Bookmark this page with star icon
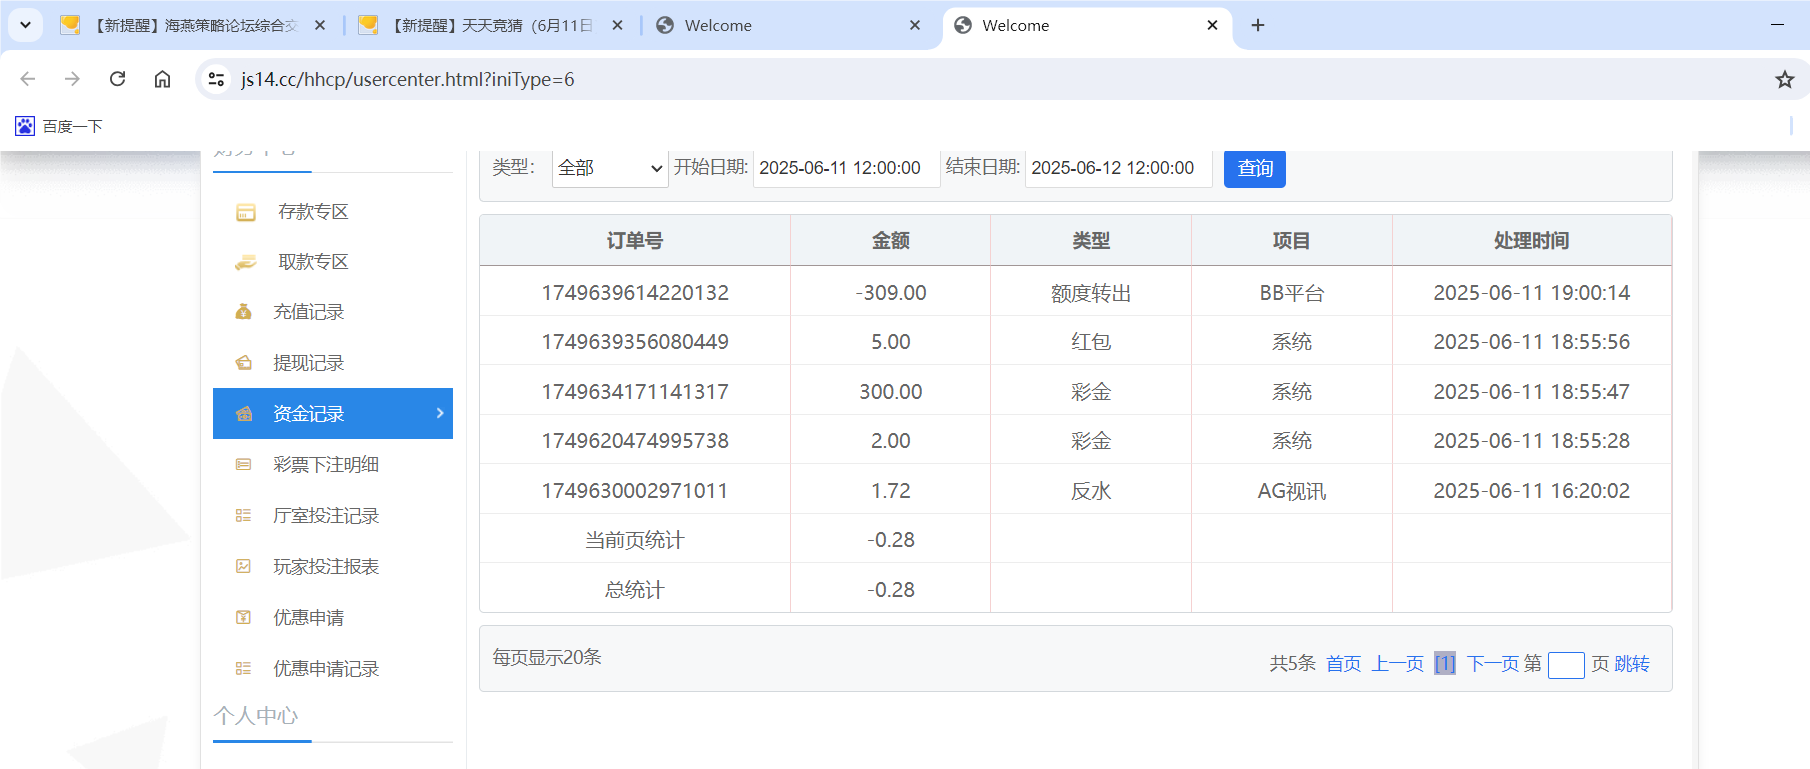1810x769 pixels. click(x=1784, y=79)
